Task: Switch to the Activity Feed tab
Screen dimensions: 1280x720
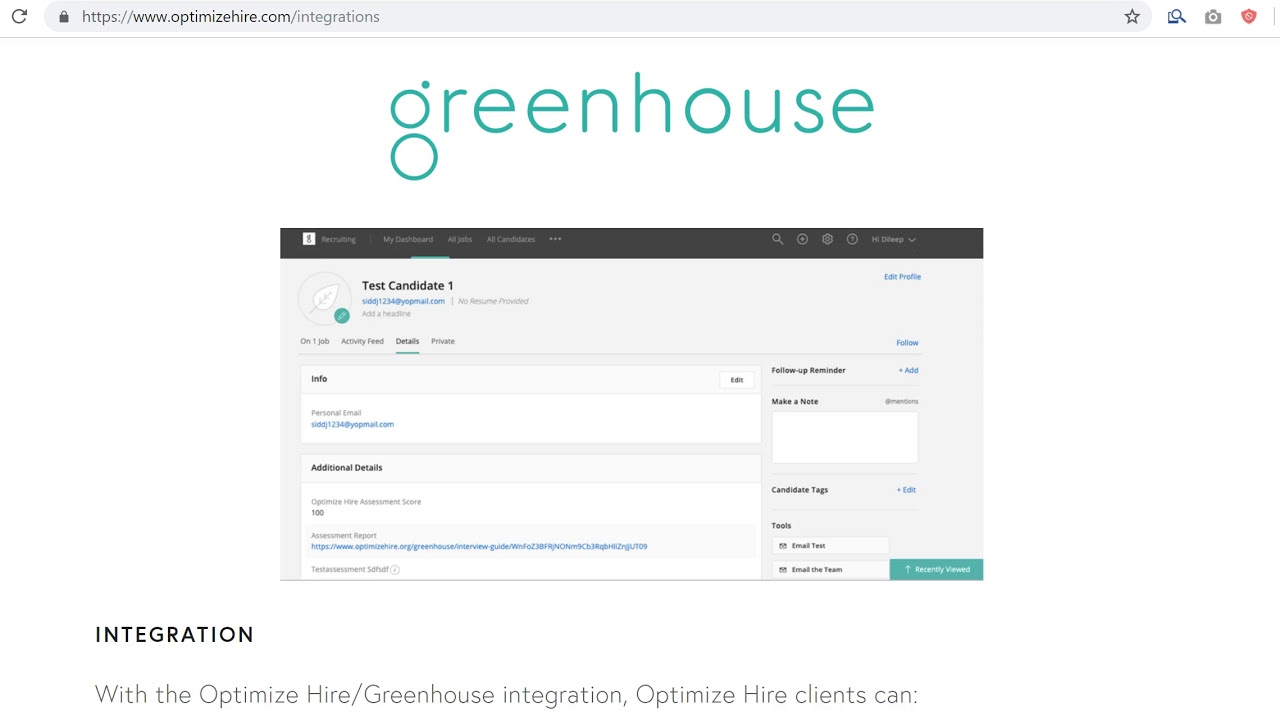Action: point(362,341)
